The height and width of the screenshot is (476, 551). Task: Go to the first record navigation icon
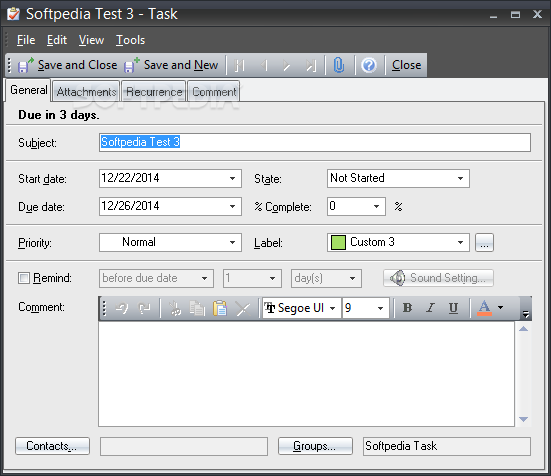click(240, 65)
